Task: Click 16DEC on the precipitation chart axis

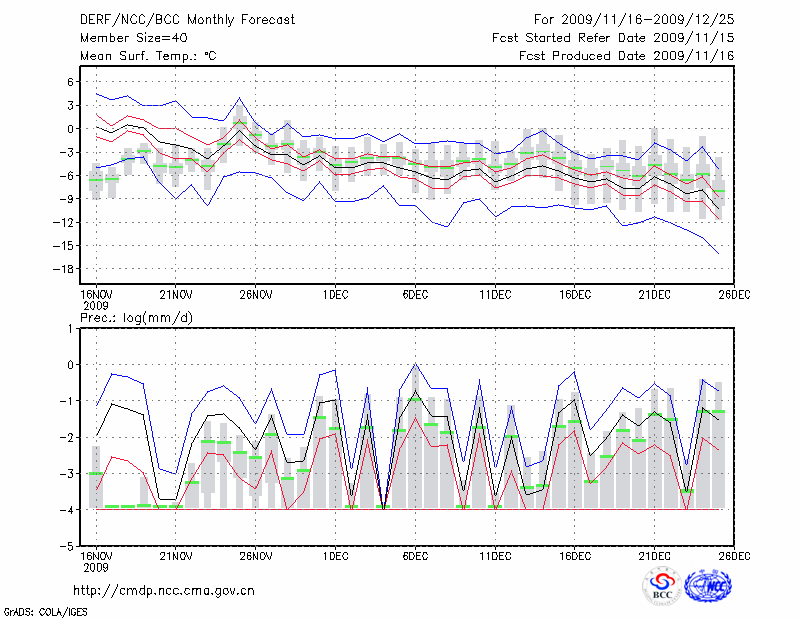Action: (575, 555)
